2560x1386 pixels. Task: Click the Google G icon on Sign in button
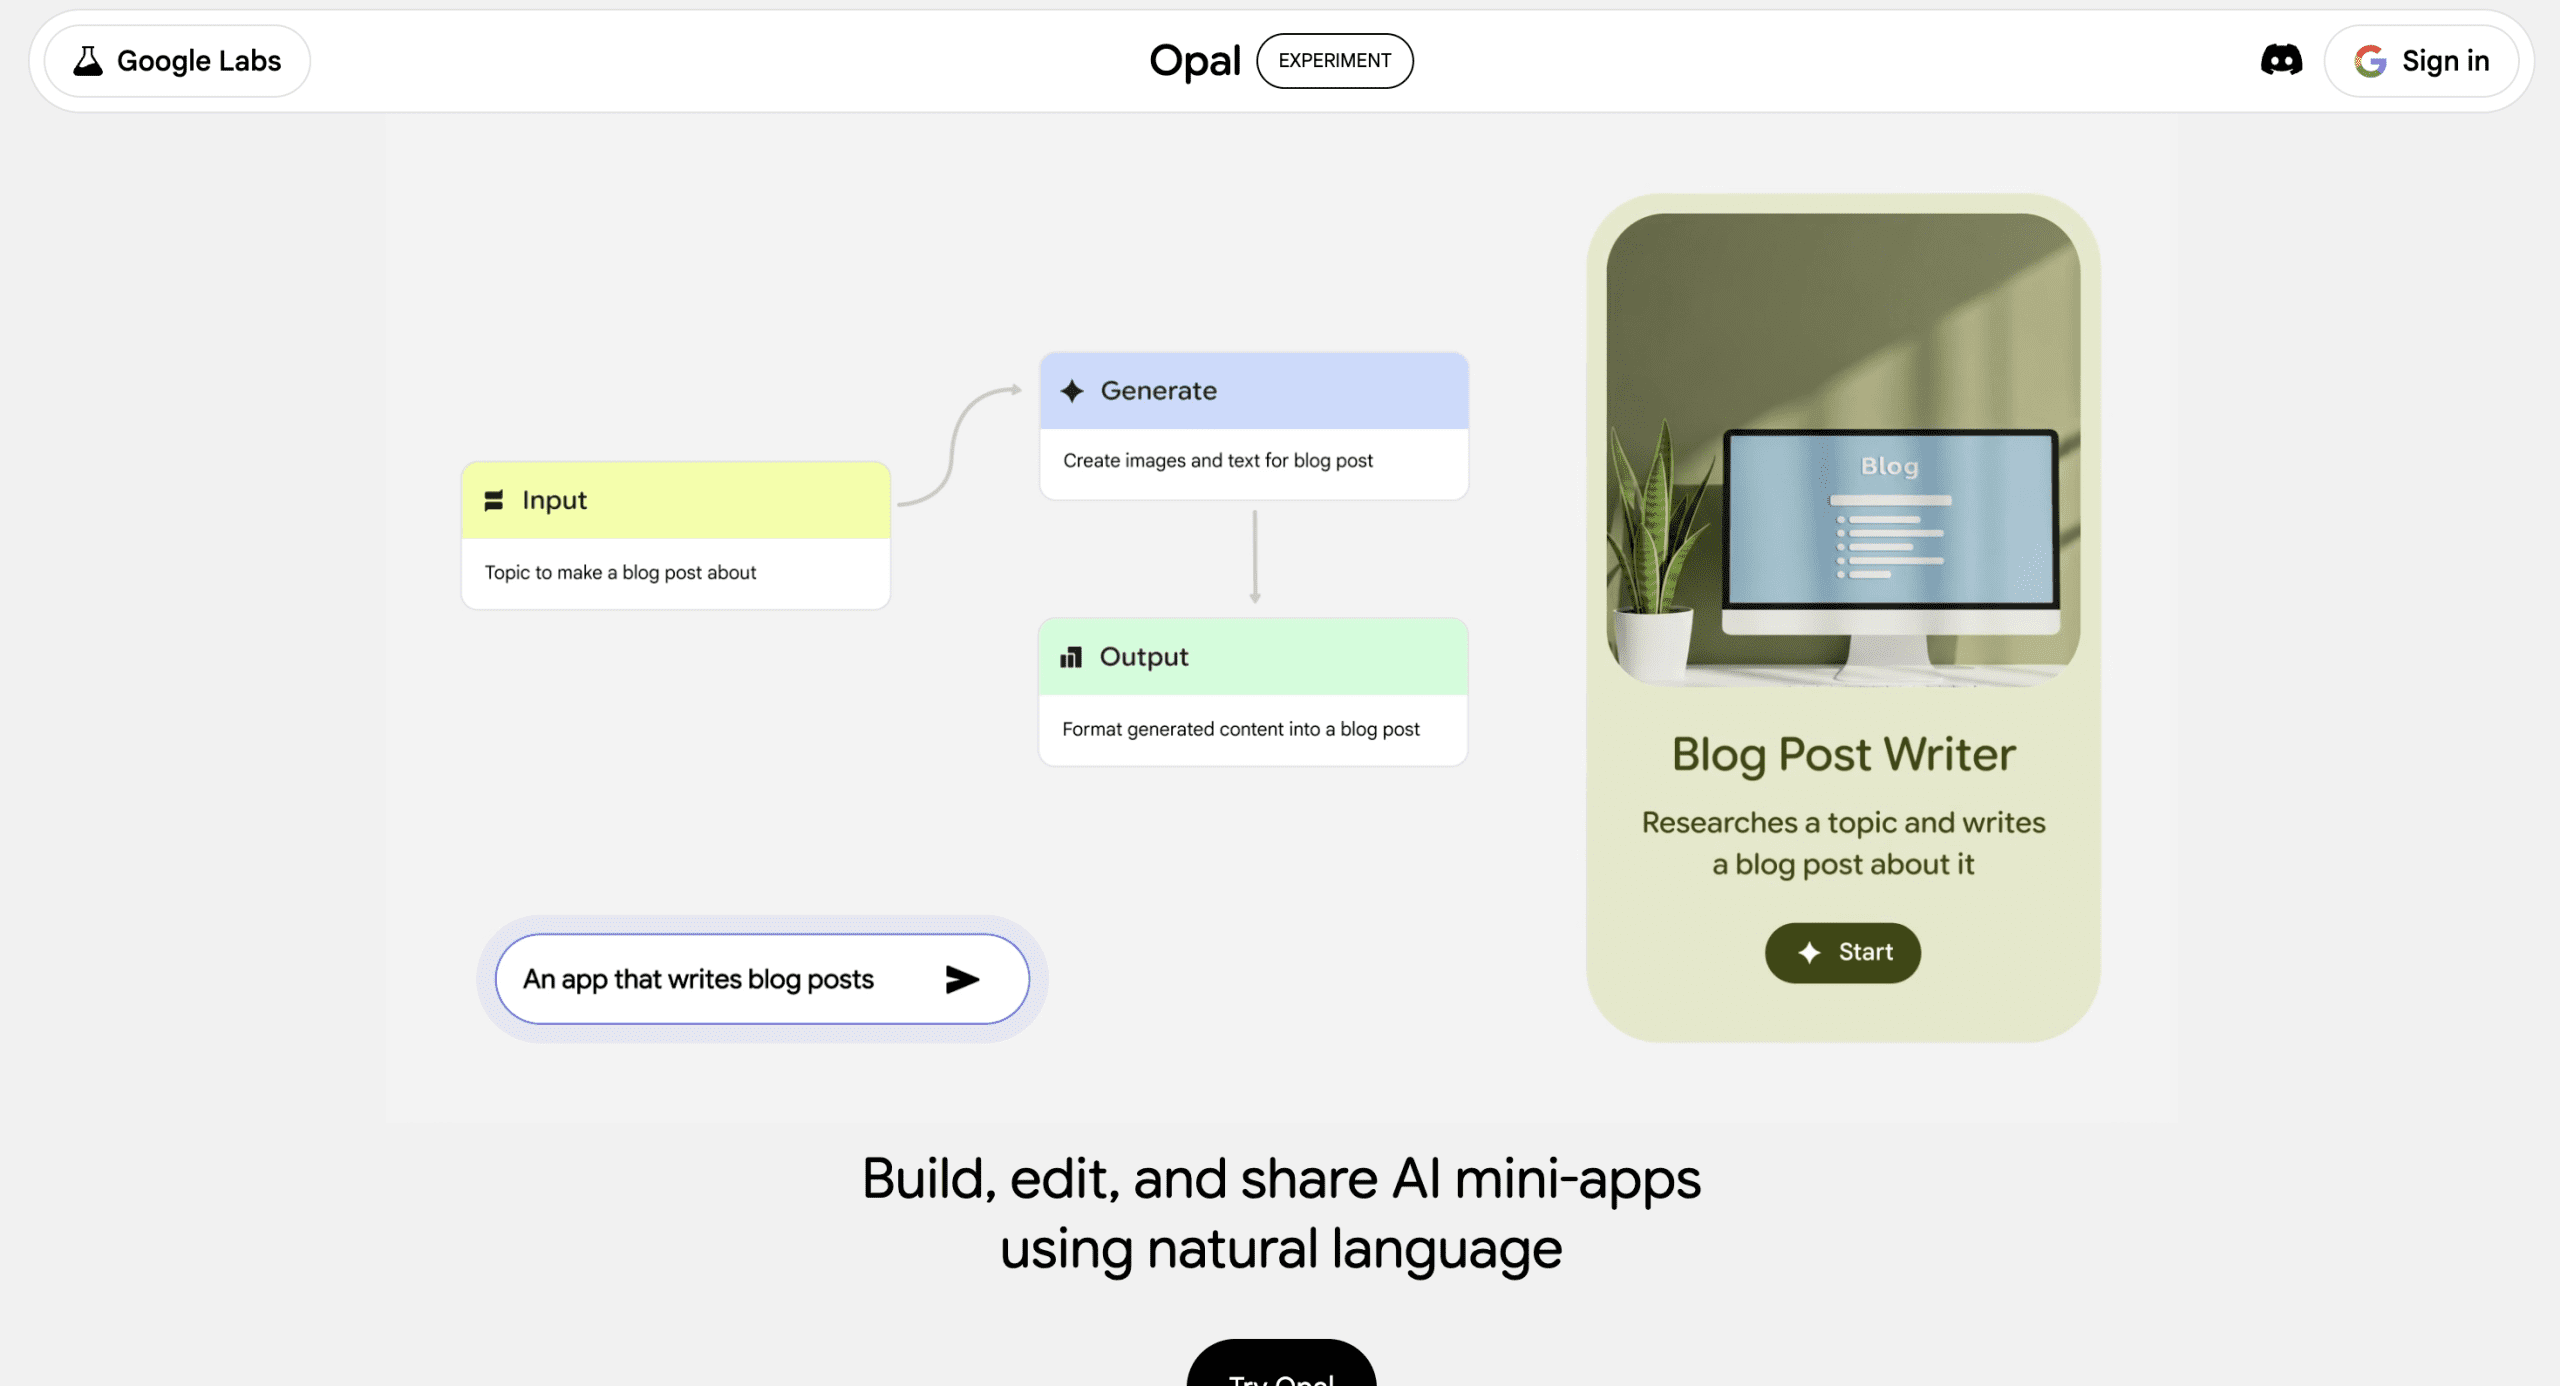coord(2369,61)
